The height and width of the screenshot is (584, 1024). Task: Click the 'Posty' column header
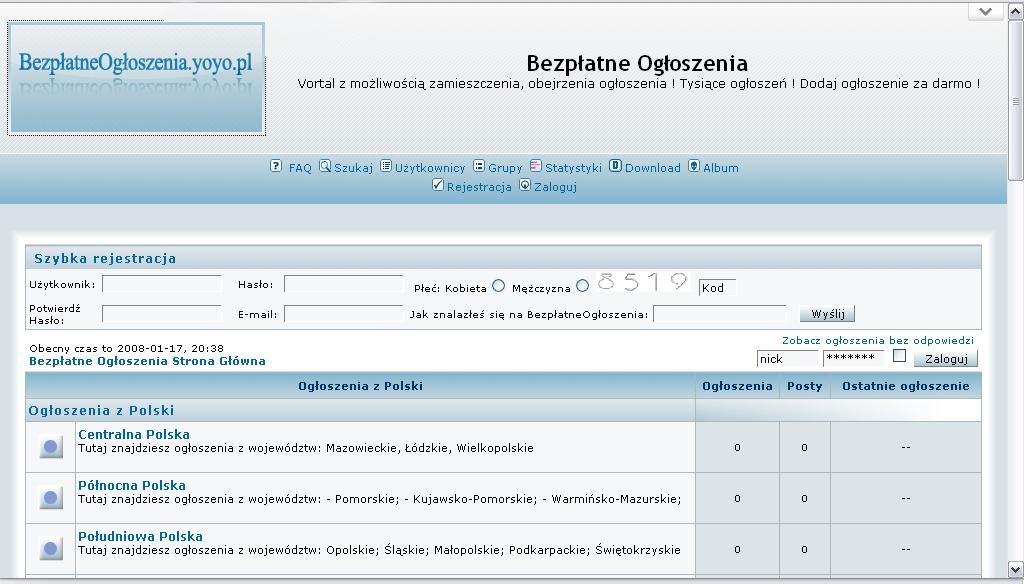coord(805,386)
